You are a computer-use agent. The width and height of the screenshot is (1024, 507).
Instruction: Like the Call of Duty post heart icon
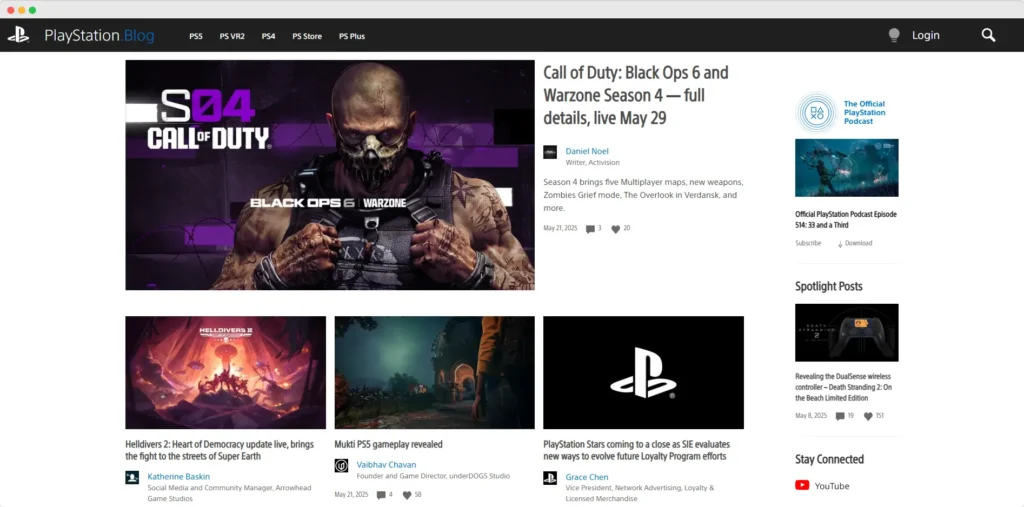[x=615, y=229]
